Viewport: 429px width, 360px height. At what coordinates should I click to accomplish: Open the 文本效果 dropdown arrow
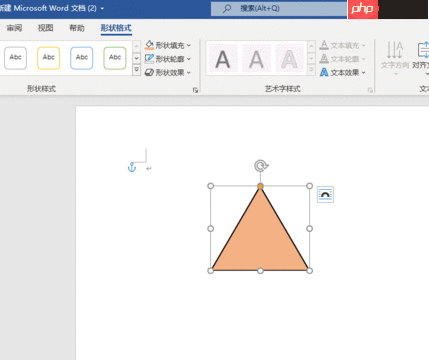click(x=363, y=72)
